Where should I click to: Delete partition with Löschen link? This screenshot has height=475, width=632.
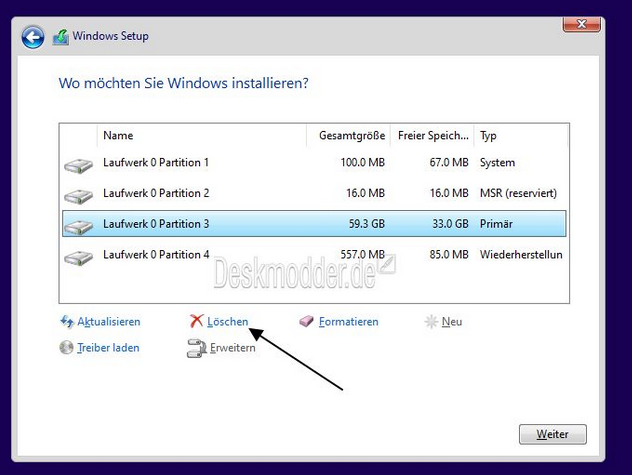tap(228, 322)
